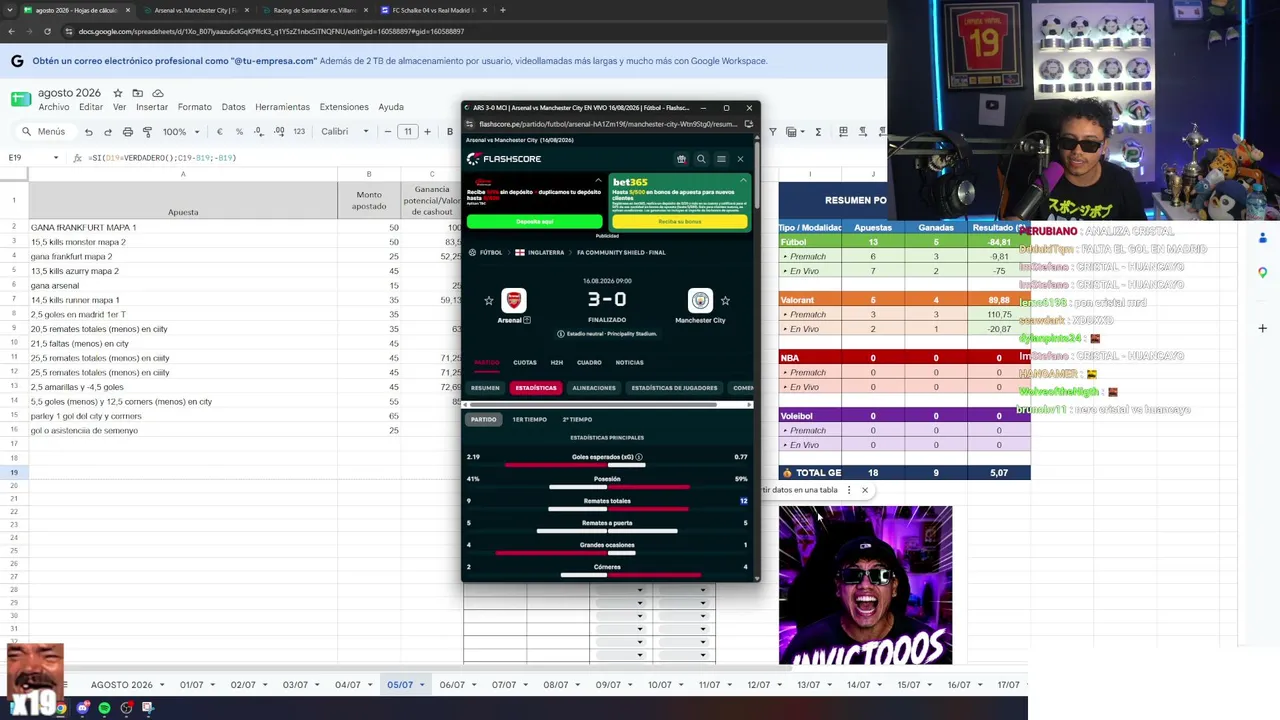This screenshot has width=1280, height=720.
Task: Open the Flashscore hamburger menu
Action: (721, 159)
